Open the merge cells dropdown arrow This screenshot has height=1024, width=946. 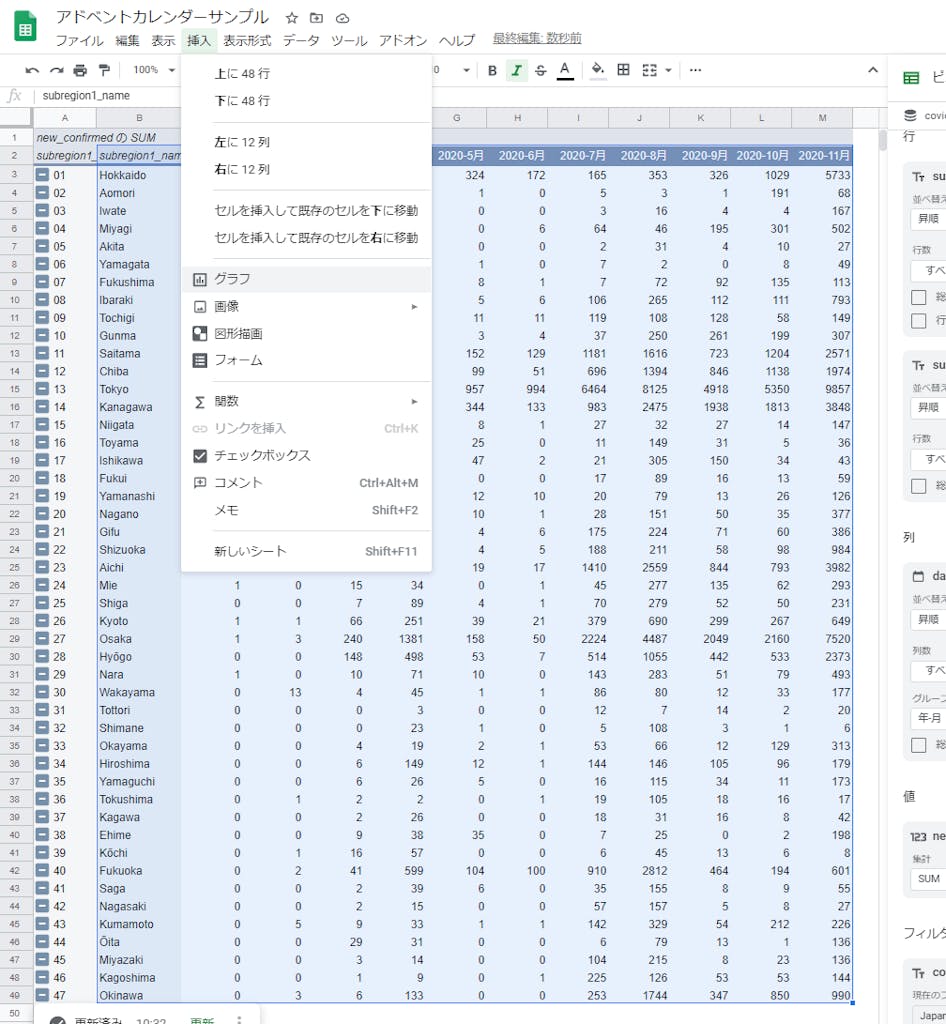pos(668,70)
